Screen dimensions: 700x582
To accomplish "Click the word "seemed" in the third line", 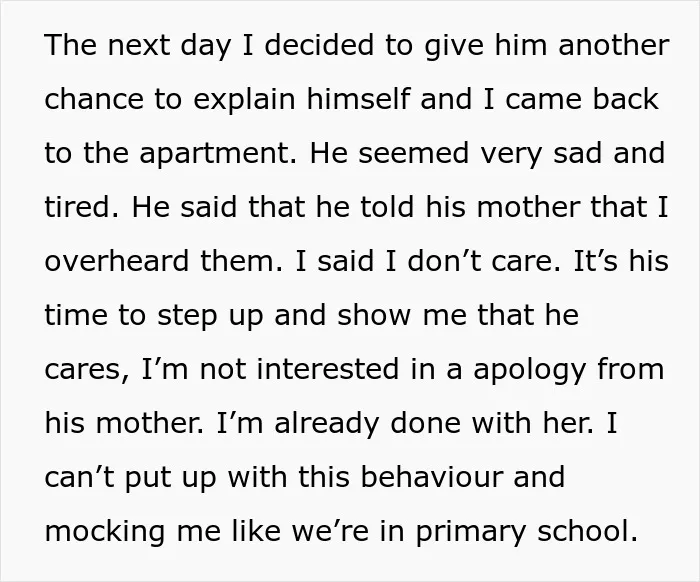I will click(414, 153).
